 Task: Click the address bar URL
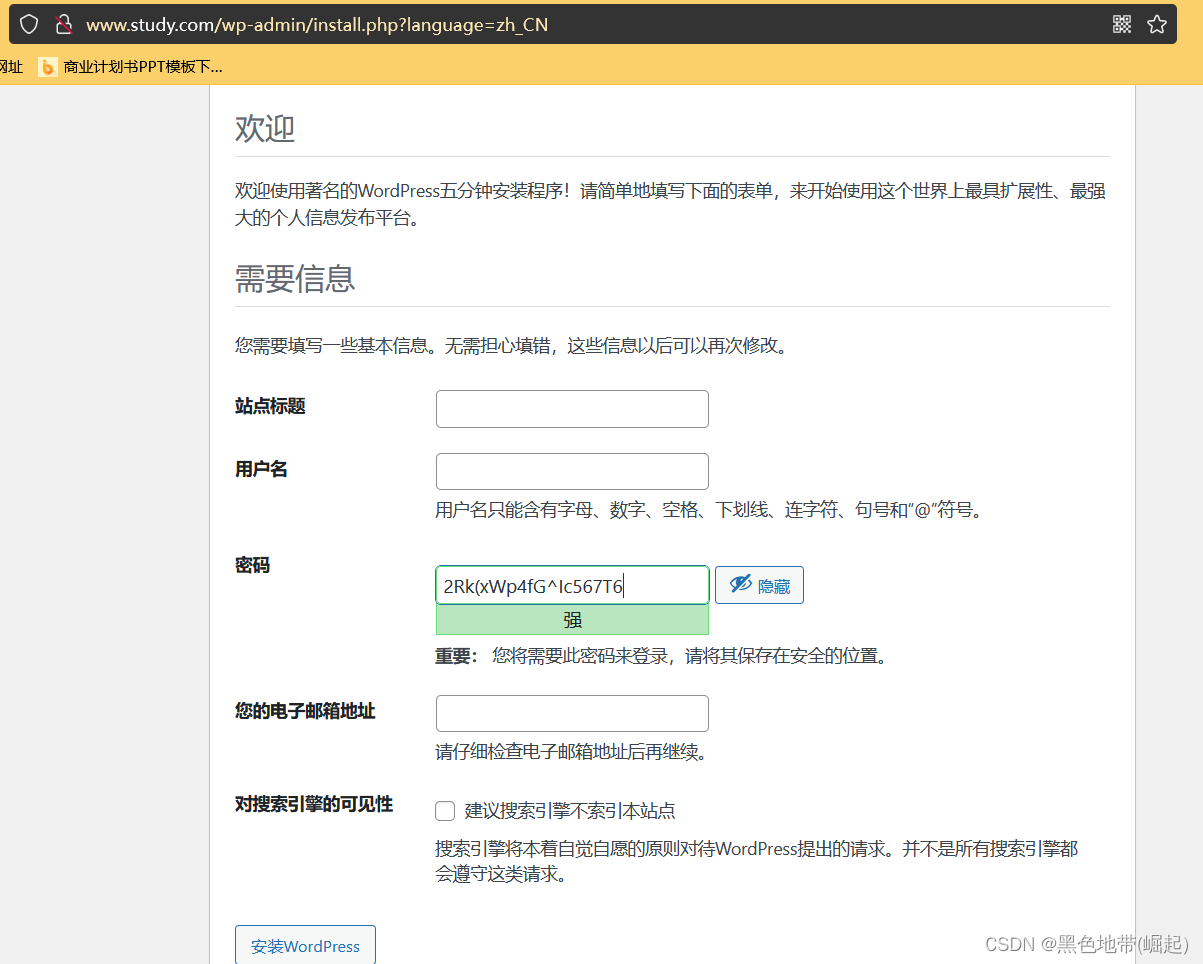tap(317, 24)
